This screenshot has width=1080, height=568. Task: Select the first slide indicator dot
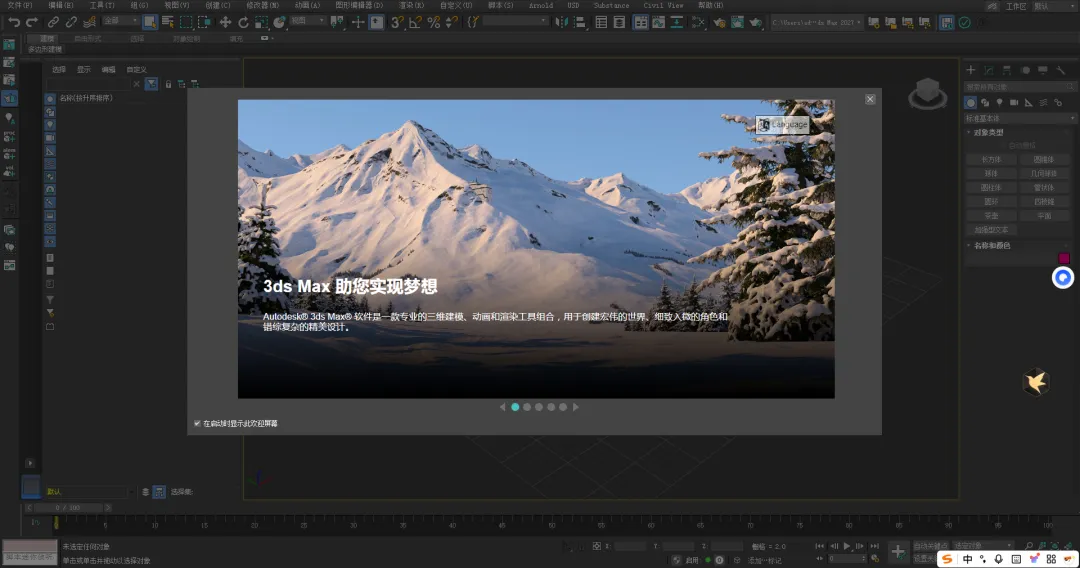pyautogui.click(x=515, y=407)
